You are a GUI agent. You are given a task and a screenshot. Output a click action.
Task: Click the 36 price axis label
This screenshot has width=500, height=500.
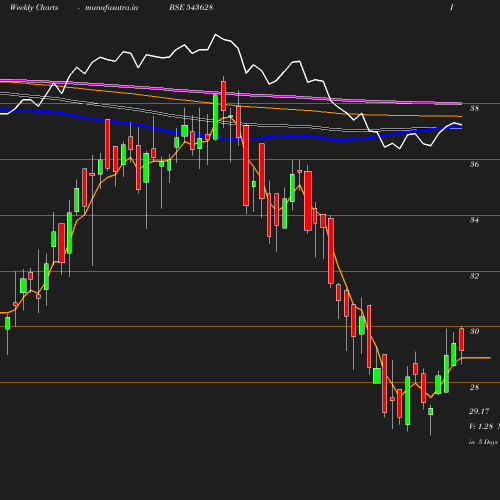coord(474,164)
